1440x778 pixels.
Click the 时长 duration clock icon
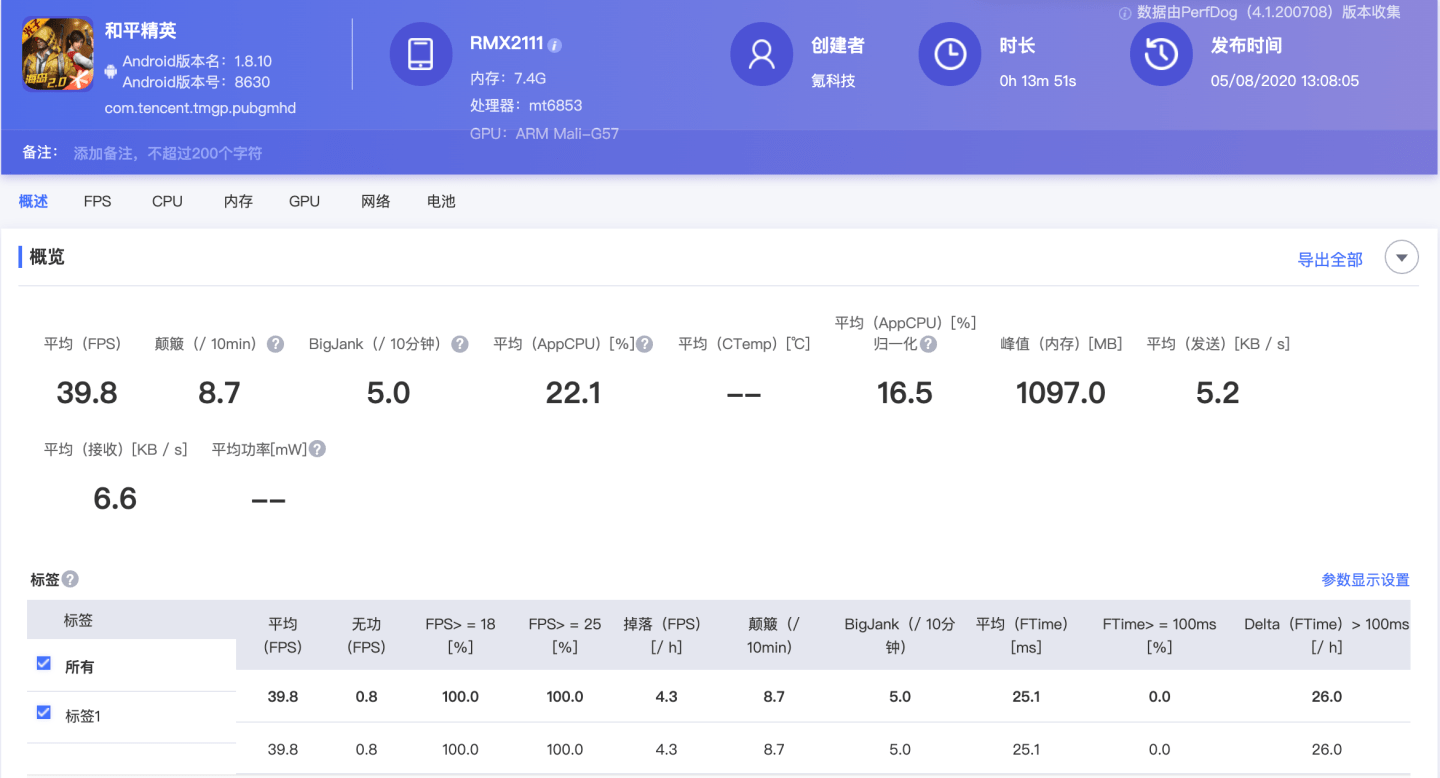click(x=949, y=55)
